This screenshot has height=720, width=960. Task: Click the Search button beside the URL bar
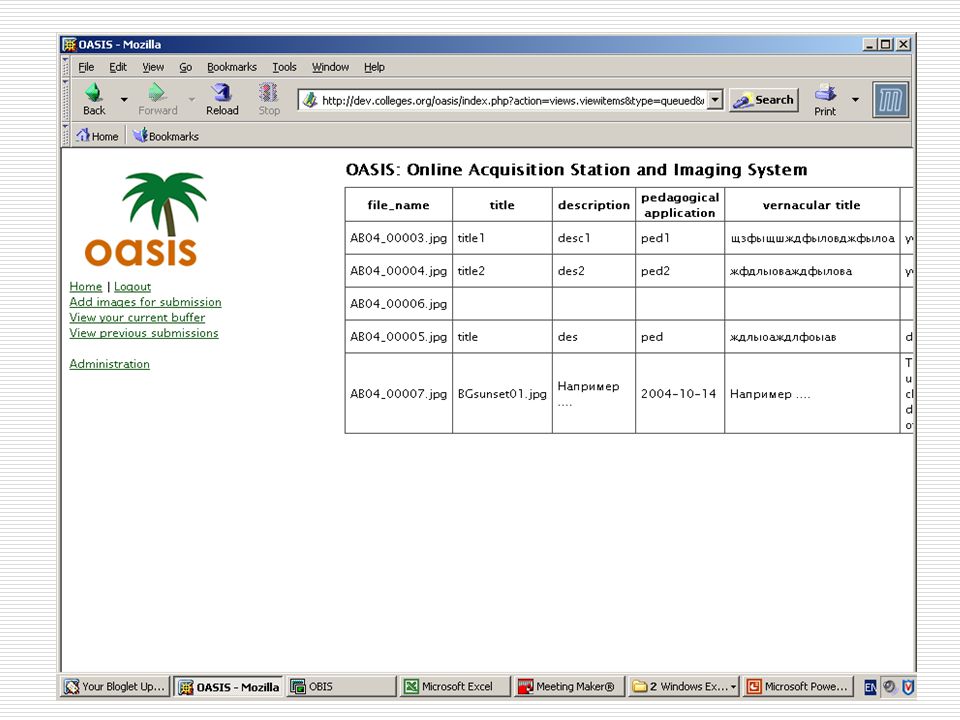[764, 100]
